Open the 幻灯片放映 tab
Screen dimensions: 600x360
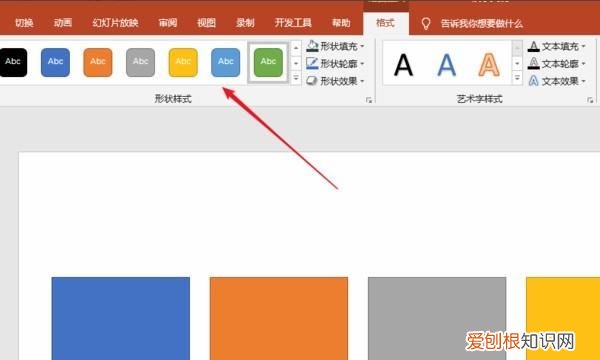click(115, 23)
